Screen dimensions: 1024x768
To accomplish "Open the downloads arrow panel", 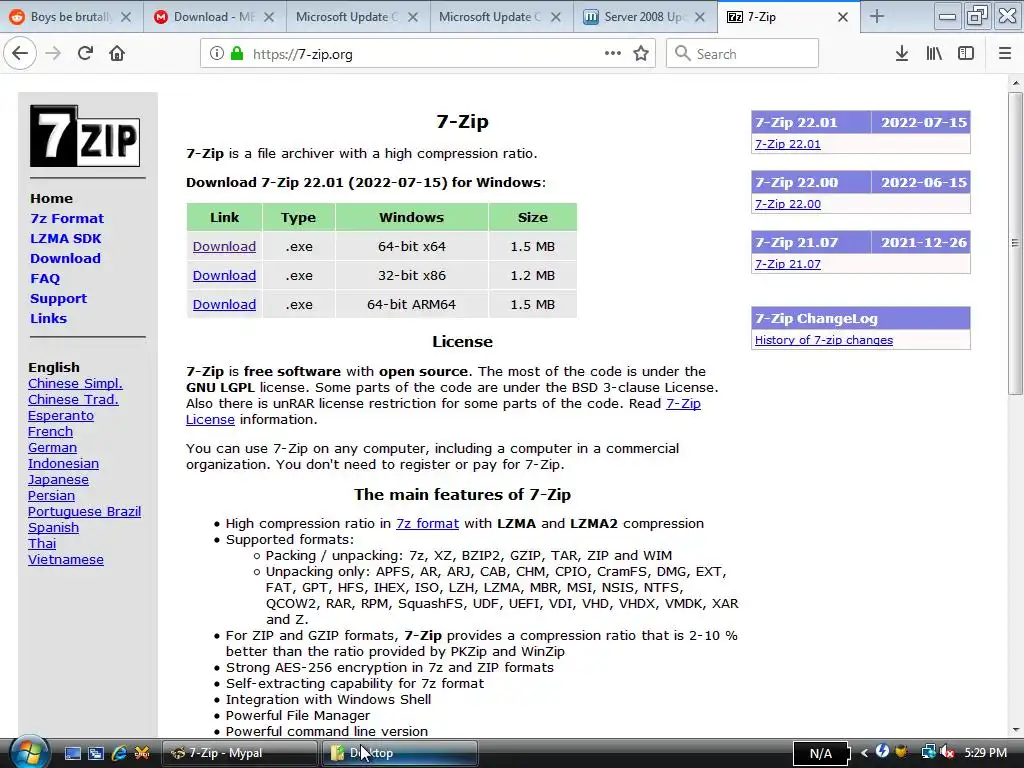I will [902, 54].
